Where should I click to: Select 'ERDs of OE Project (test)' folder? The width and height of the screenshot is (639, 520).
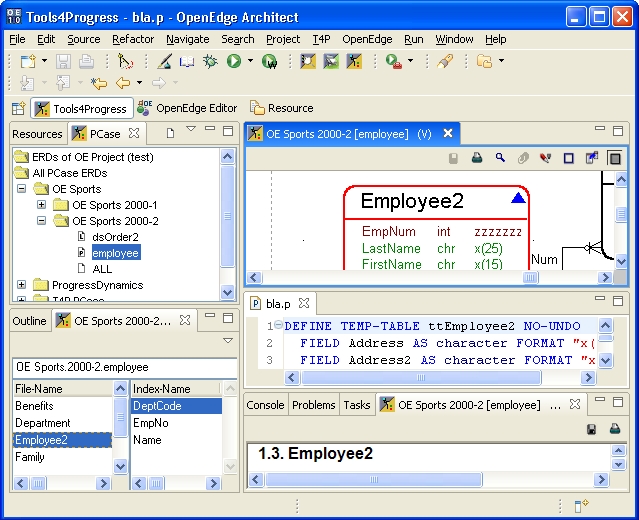(93, 157)
